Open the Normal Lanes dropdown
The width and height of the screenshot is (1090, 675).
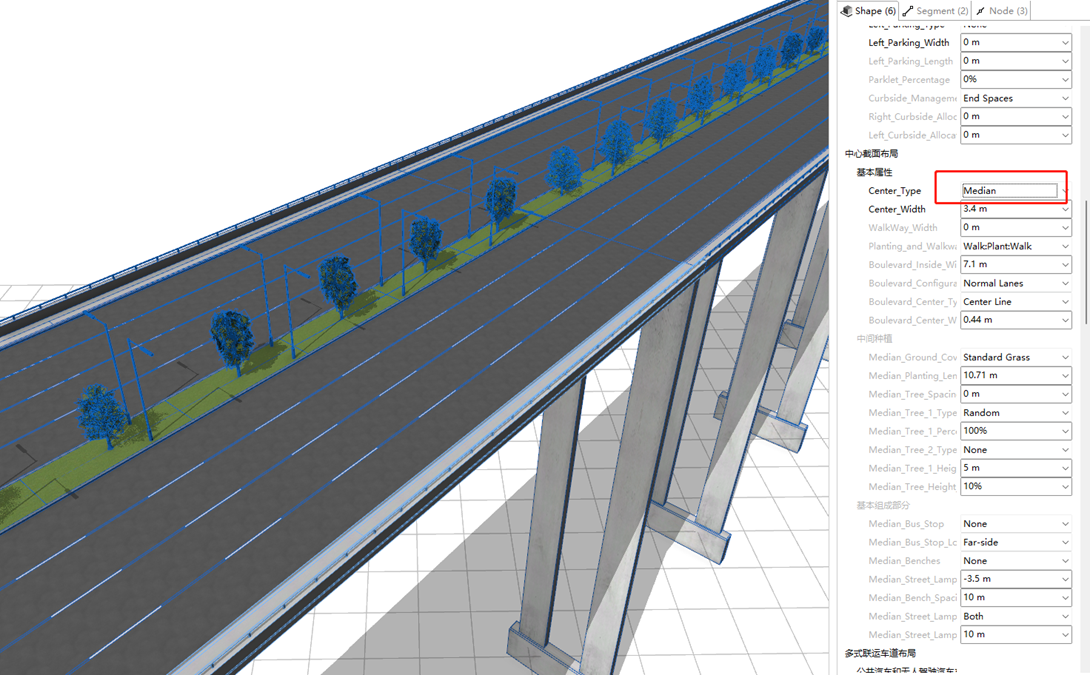1016,283
